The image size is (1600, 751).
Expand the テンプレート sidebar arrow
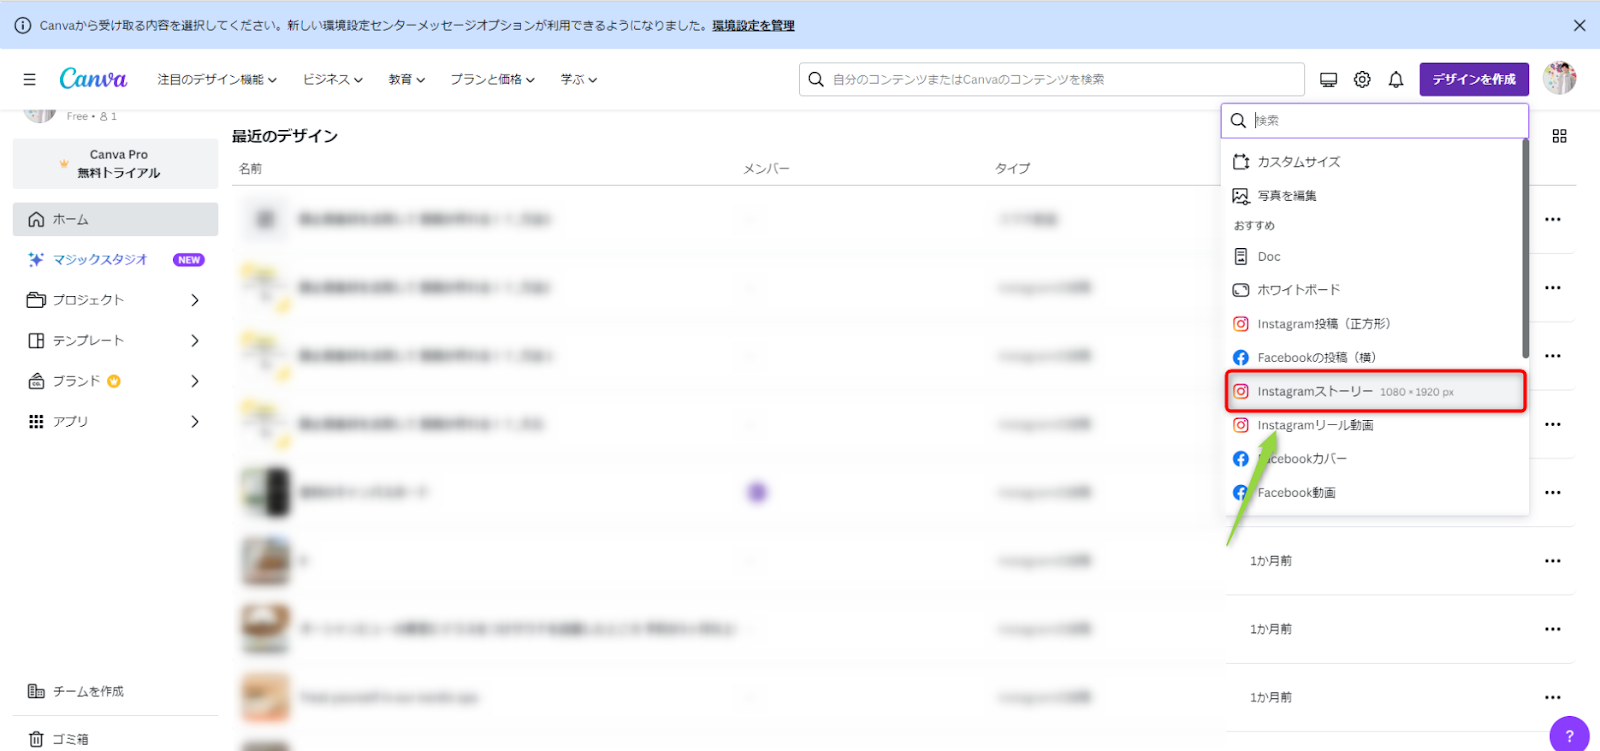pyautogui.click(x=195, y=341)
